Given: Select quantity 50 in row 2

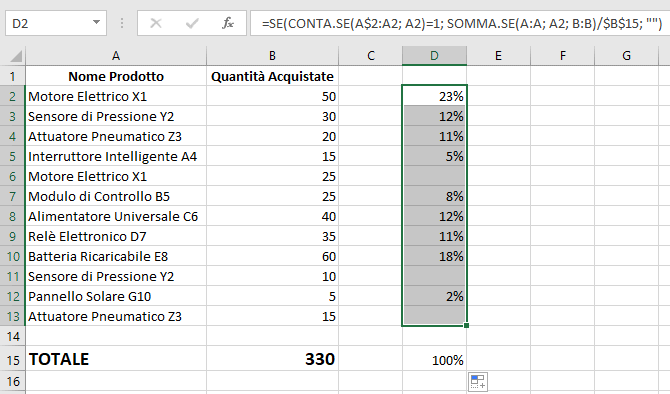Looking at the screenshot, I should (272, 96).
